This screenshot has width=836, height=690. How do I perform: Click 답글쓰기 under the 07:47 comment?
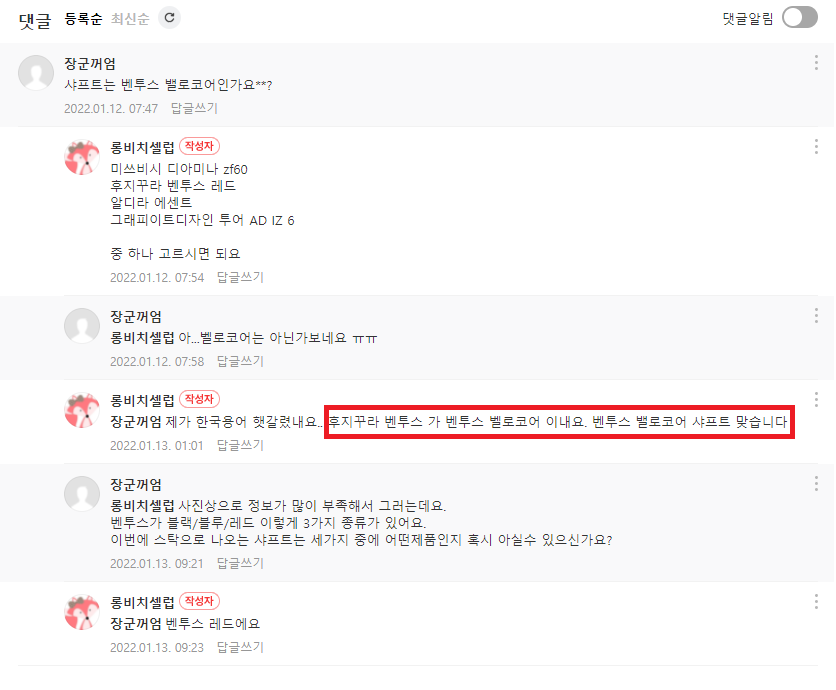194,108
